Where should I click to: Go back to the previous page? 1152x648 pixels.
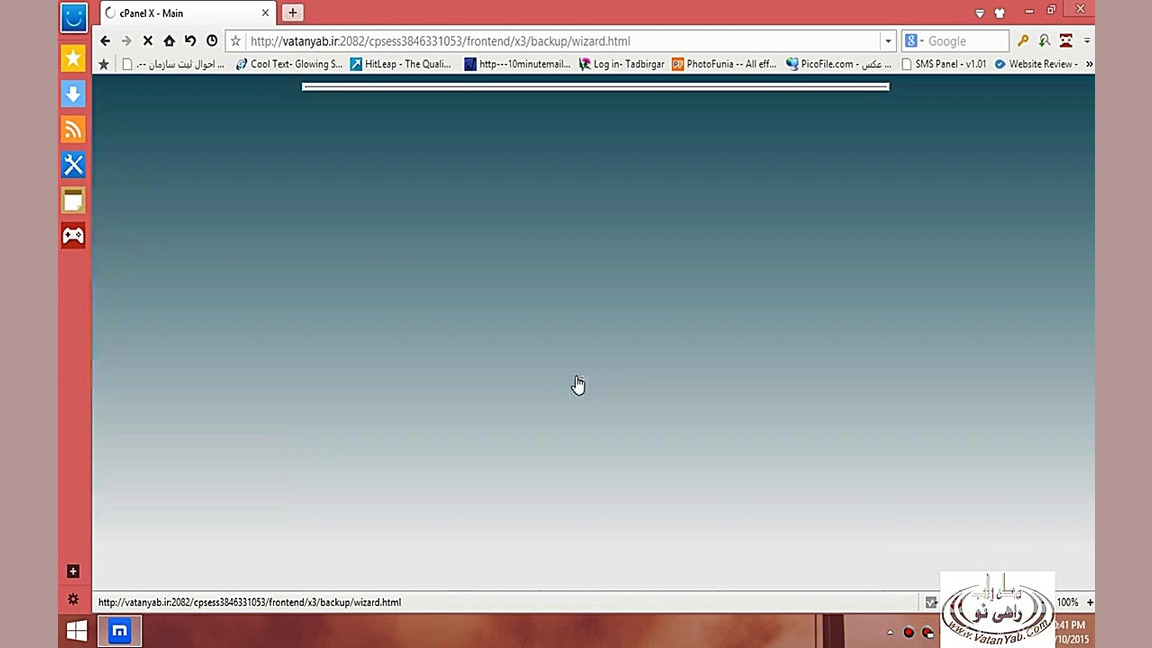[105, 41]
